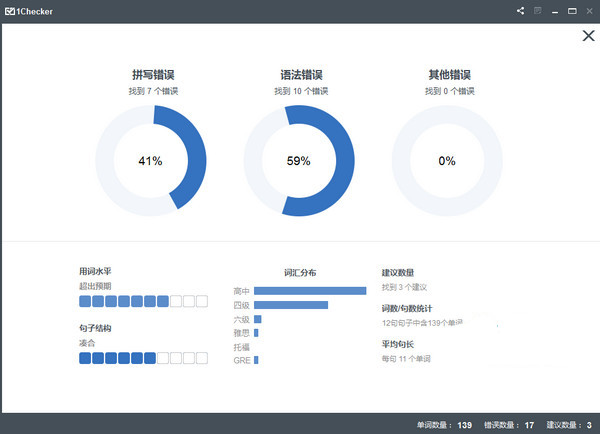Screen dimensions: 600x434
Task: Click the 0% other errors donut chart
Action: [x=447, y=161]
